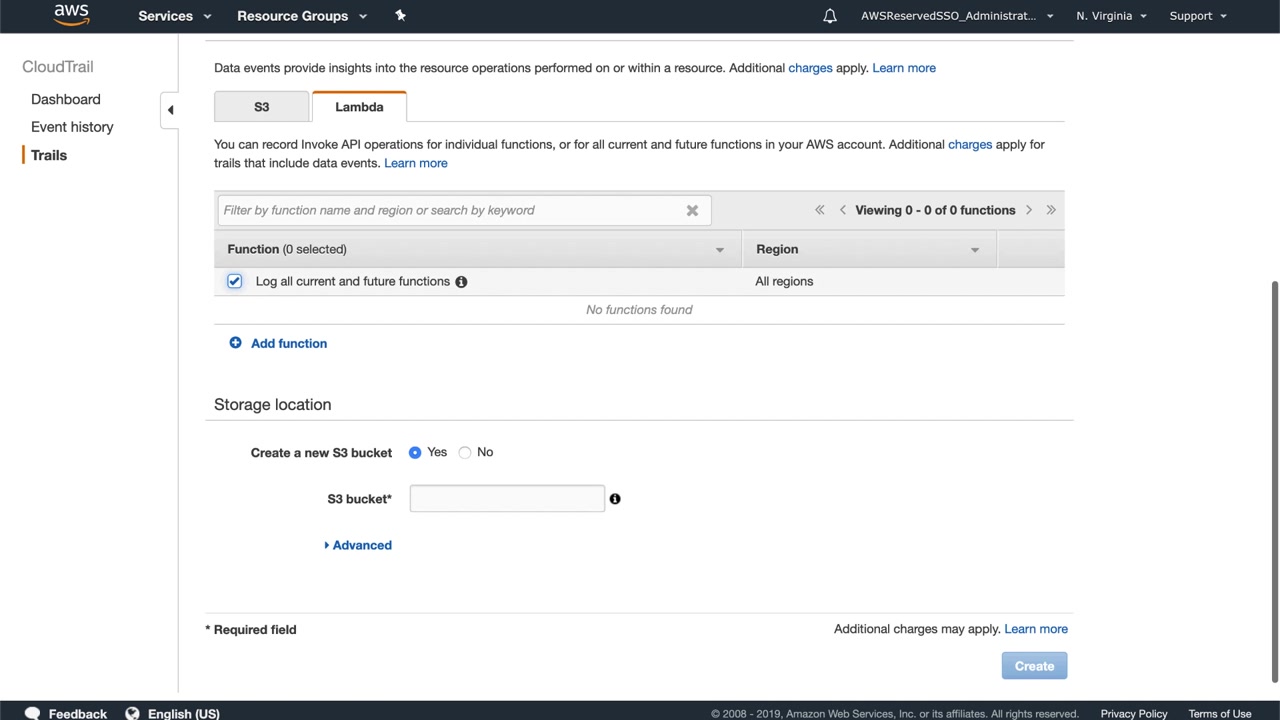Open the notifications bell

[830, 16]
